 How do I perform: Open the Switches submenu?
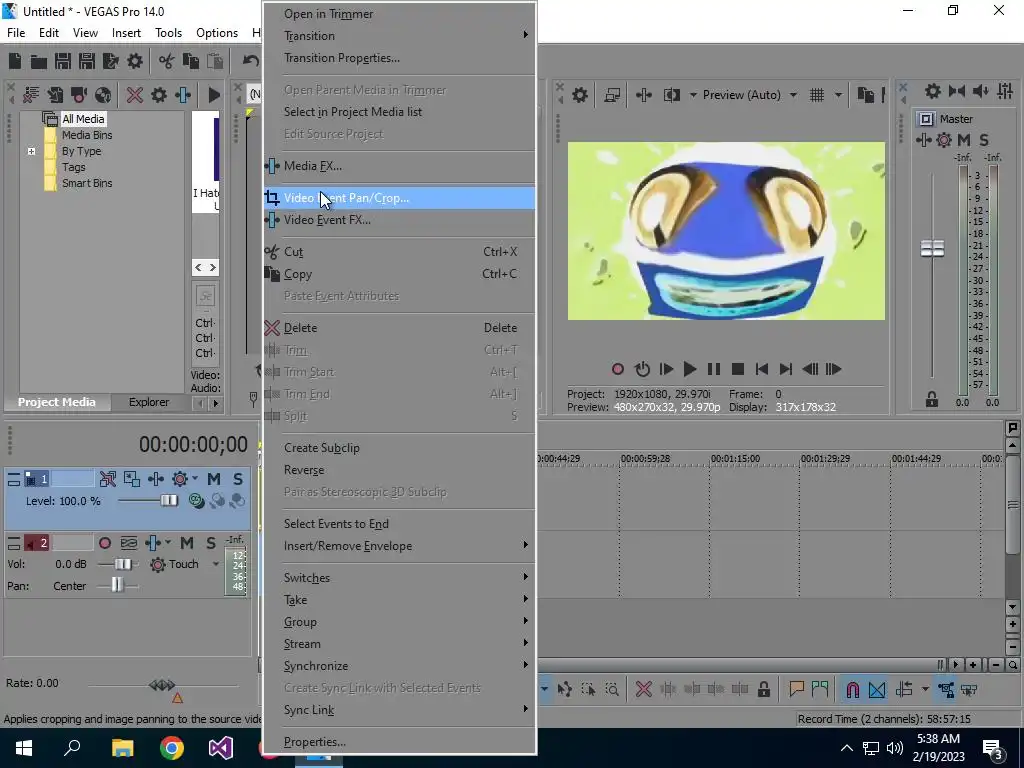coord(400,577)
